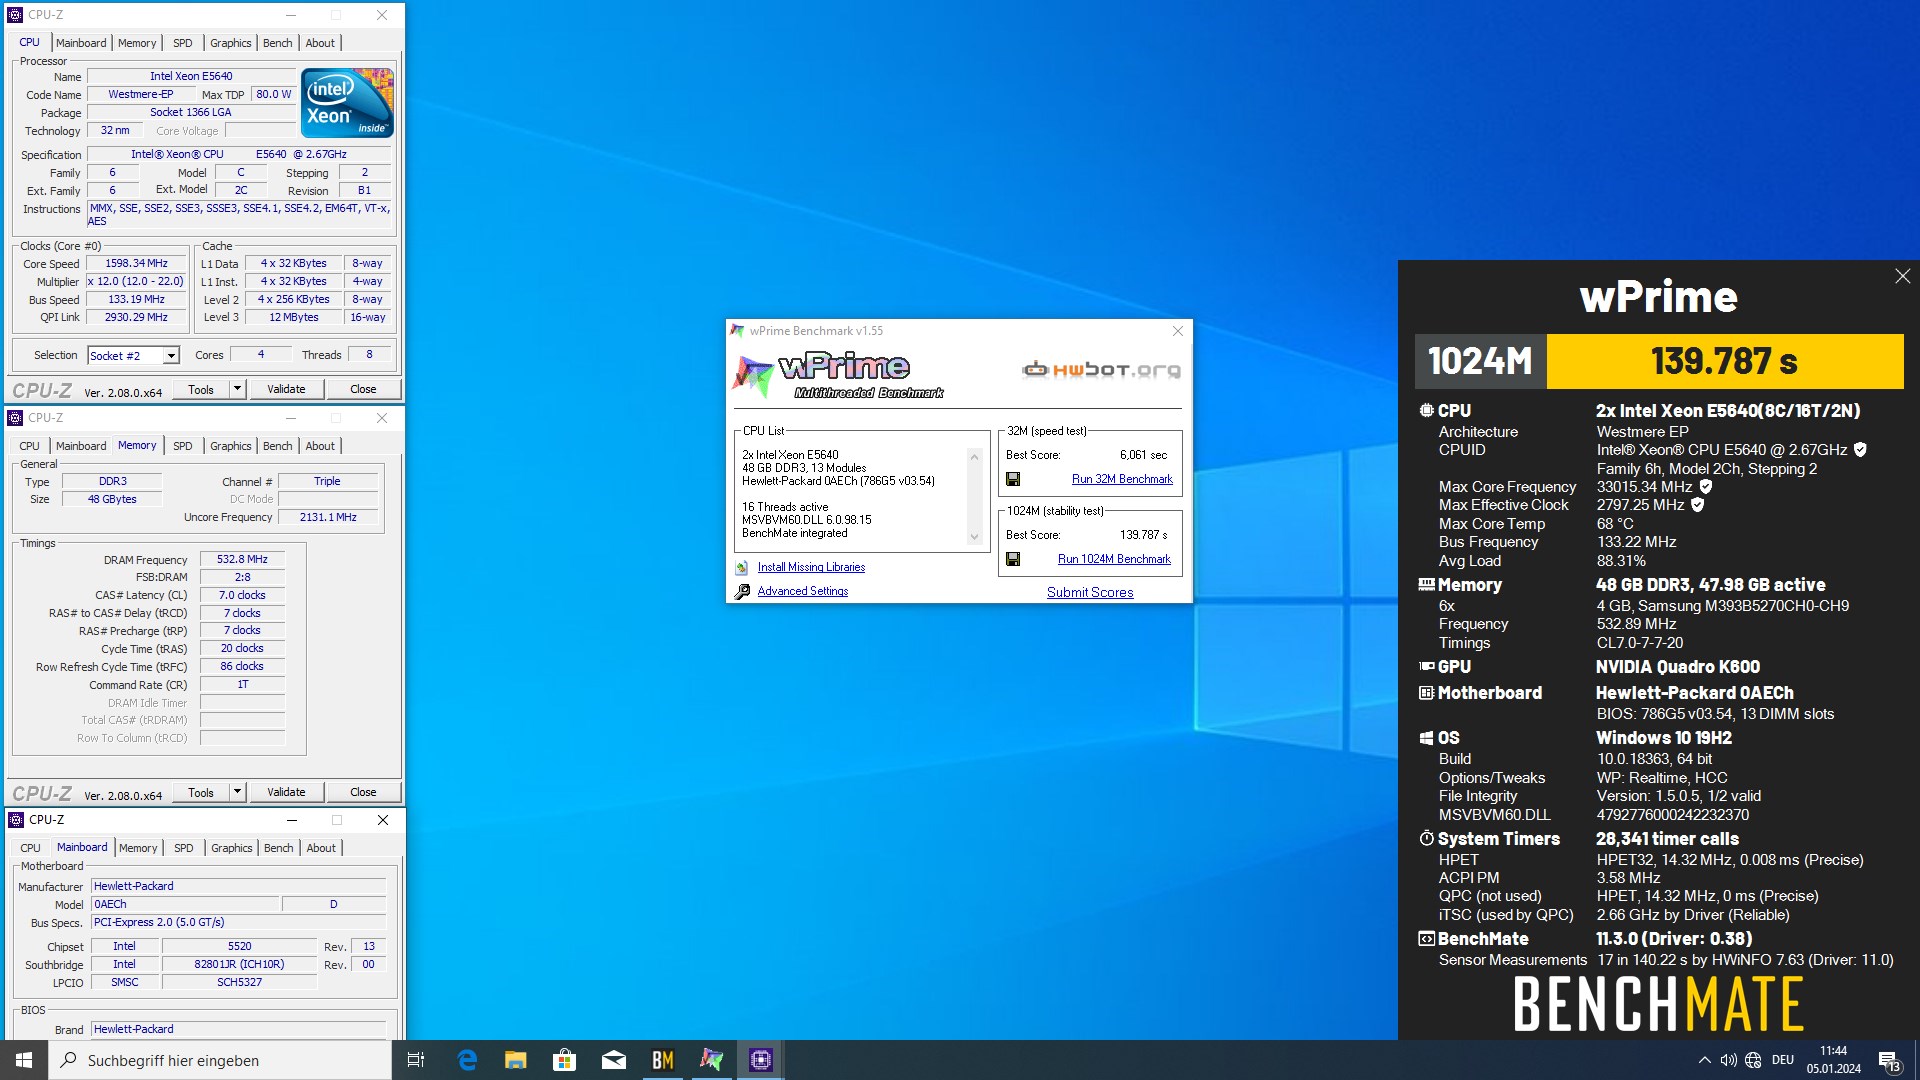The width and height of the screenshot is (1920, 1080).
Task: Open the HWBOT.org logo in wPrime
Action: tap(1101, 370)
